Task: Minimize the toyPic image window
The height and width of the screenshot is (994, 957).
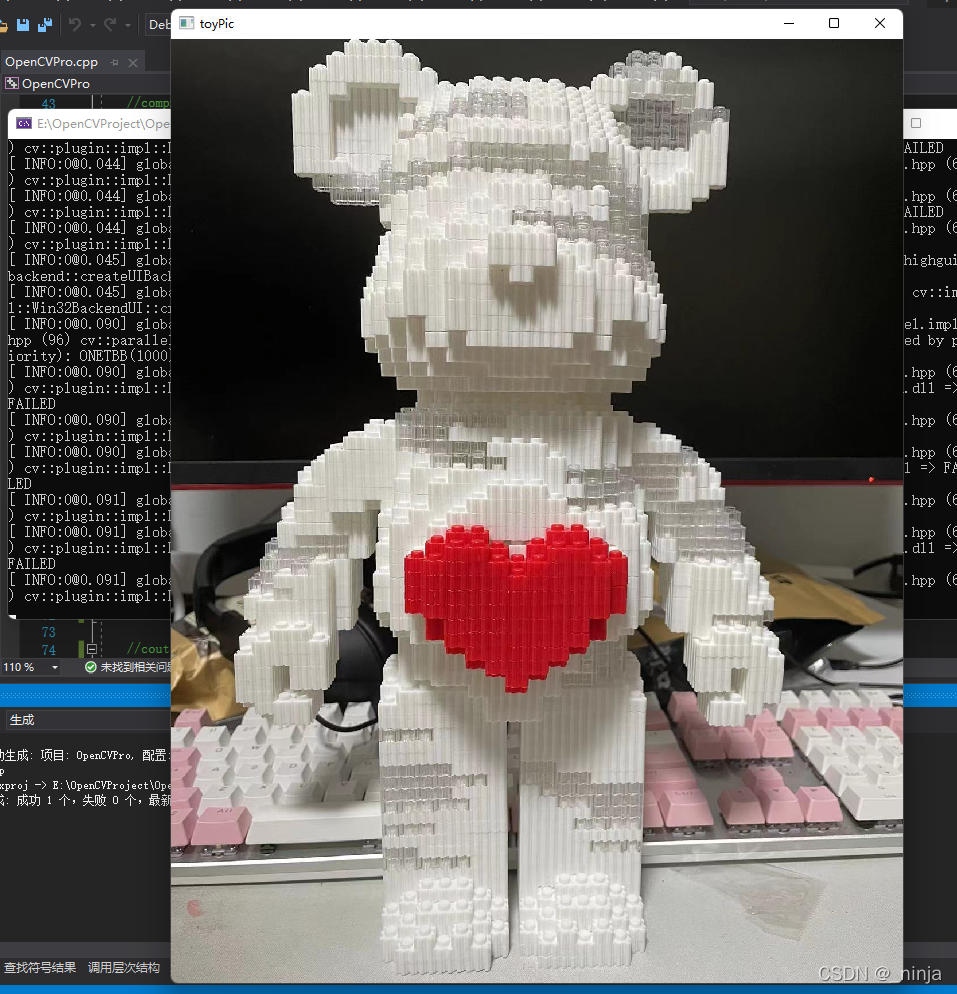Action: [x=789, y=23]
